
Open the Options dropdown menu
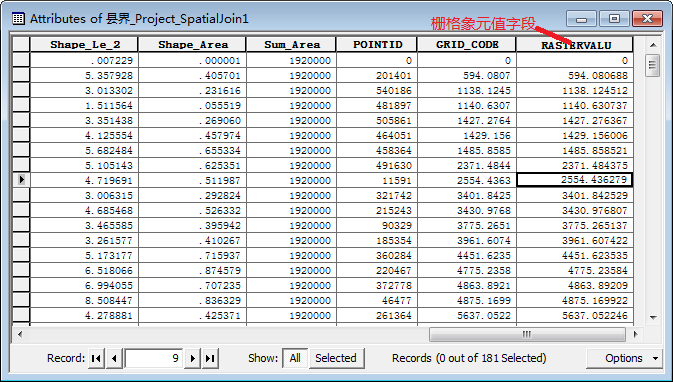tap(624, 358)
